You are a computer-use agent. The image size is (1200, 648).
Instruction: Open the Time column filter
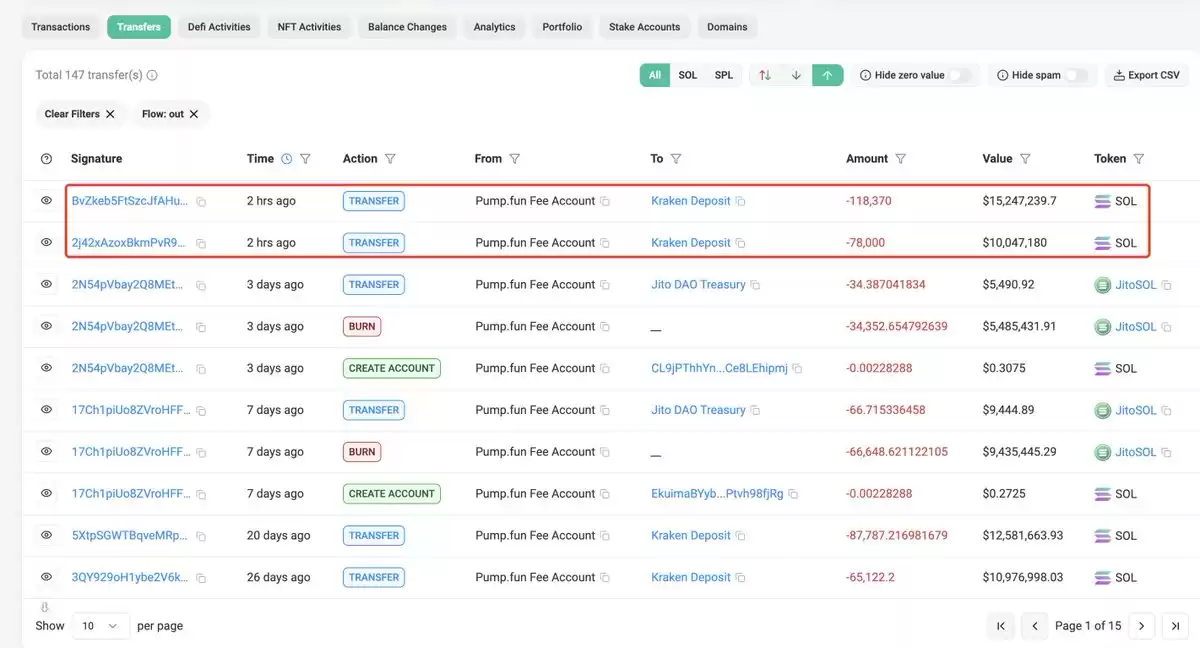pyautogui.click(x=306, y=159)
